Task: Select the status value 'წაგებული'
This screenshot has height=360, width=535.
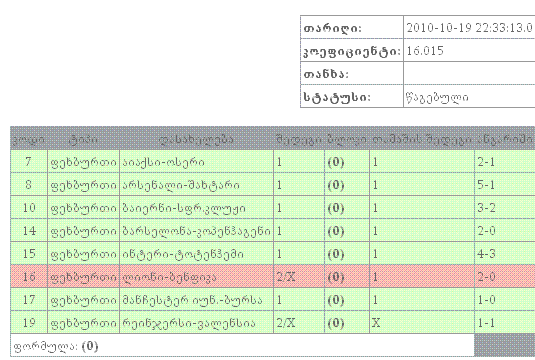Action: pyautogui.click(x=437, y=98)
